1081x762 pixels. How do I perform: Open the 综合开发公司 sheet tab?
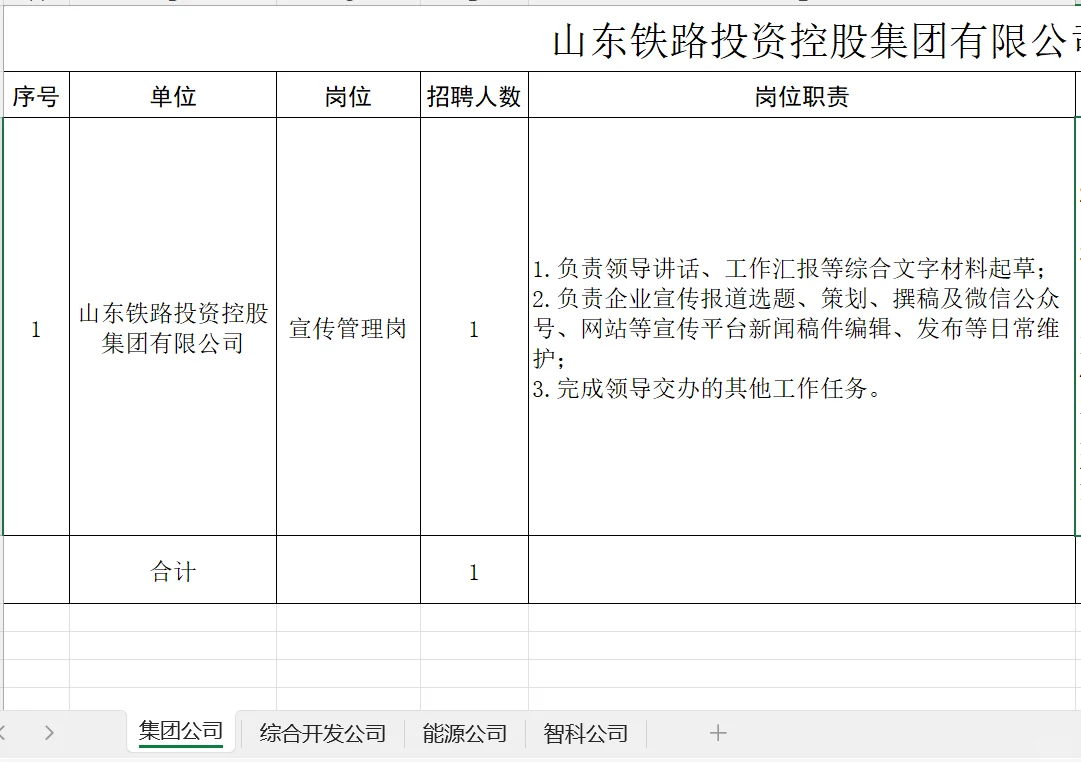pyautogui.click(x=323, y=733)
